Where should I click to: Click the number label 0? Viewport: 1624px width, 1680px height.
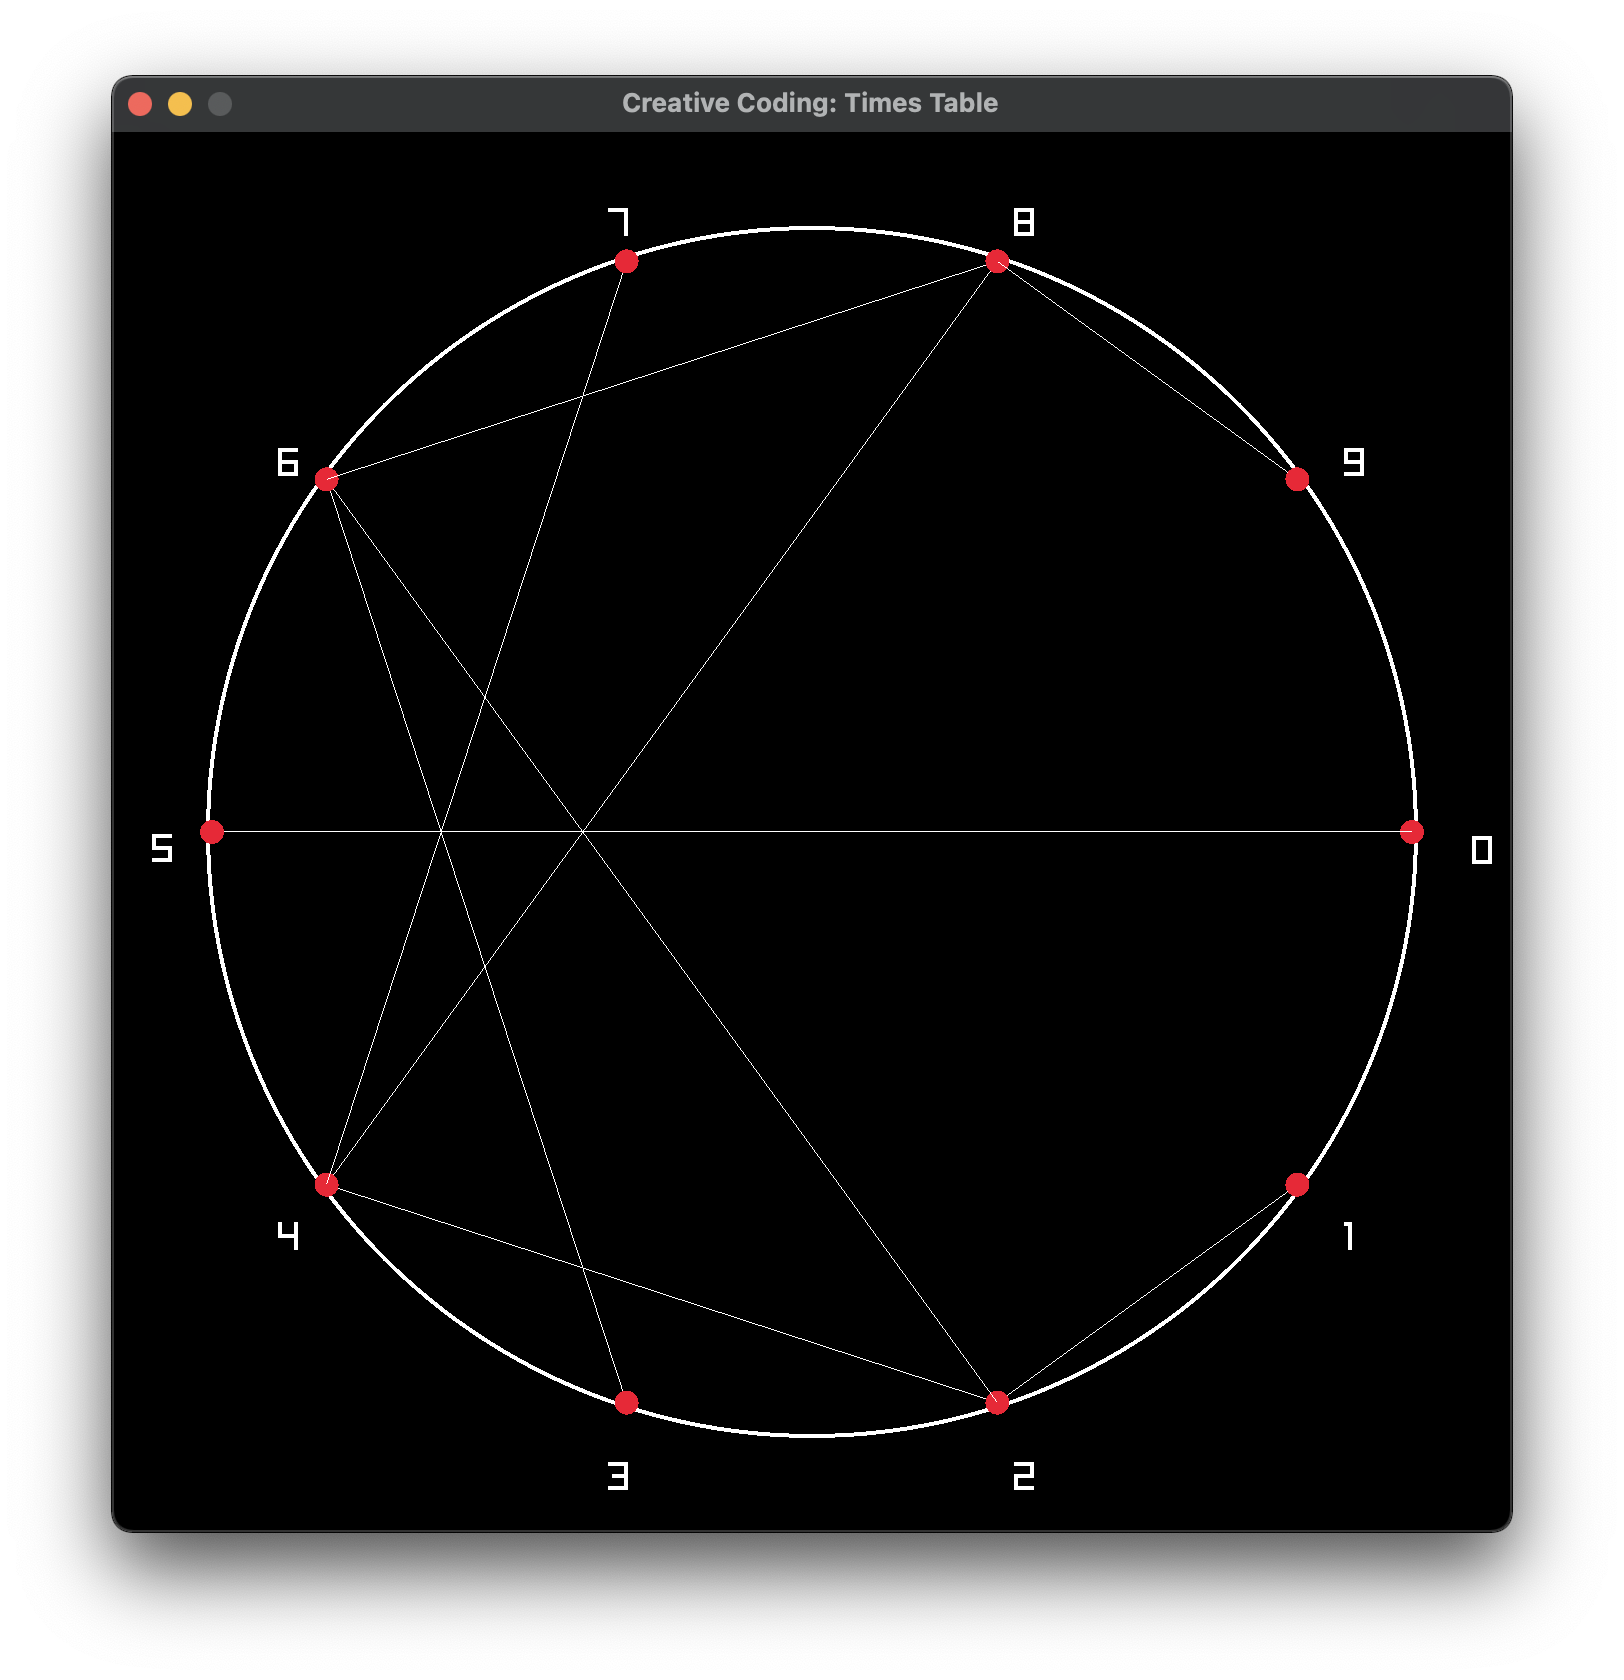[x=1482, y=850]
